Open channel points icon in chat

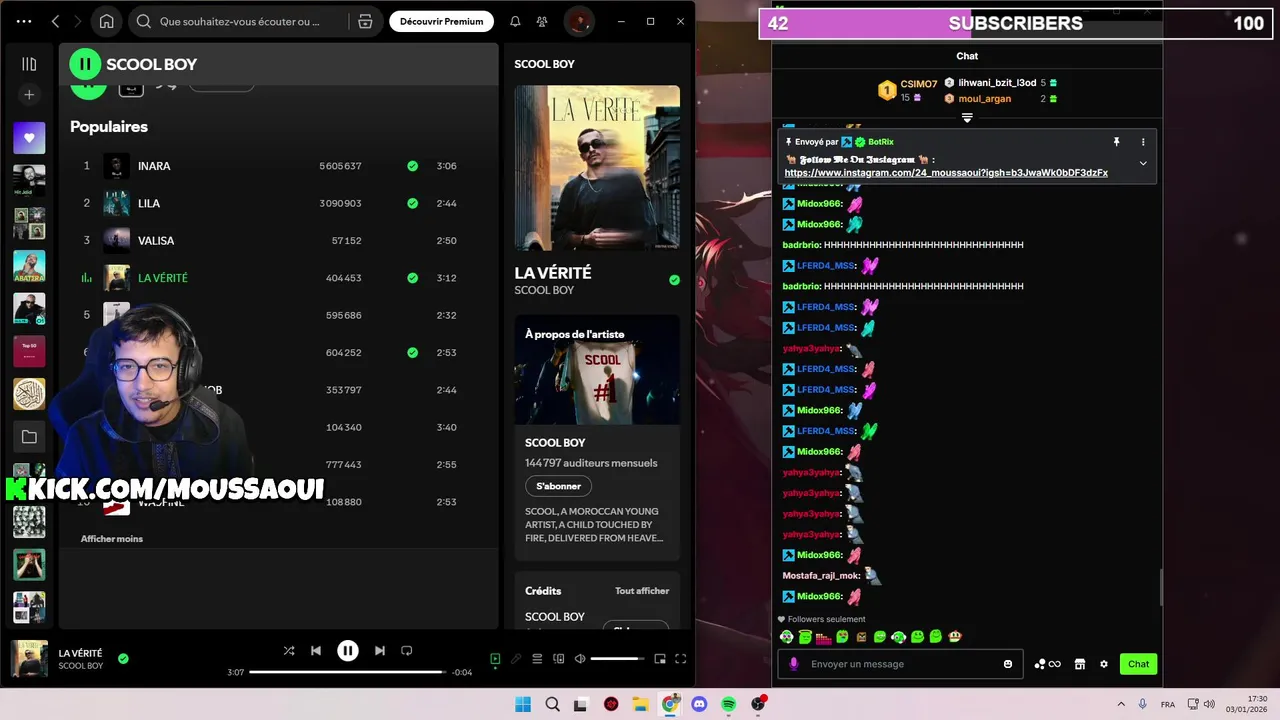(1047, 664)
